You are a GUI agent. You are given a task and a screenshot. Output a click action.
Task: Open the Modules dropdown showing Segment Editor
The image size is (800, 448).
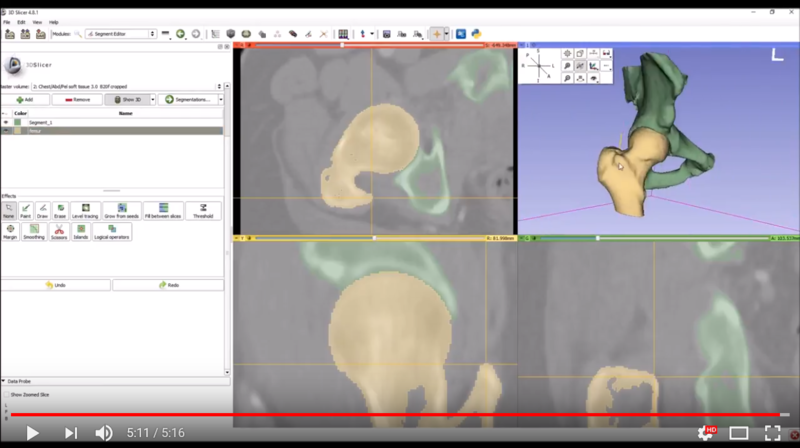point(120,34)
